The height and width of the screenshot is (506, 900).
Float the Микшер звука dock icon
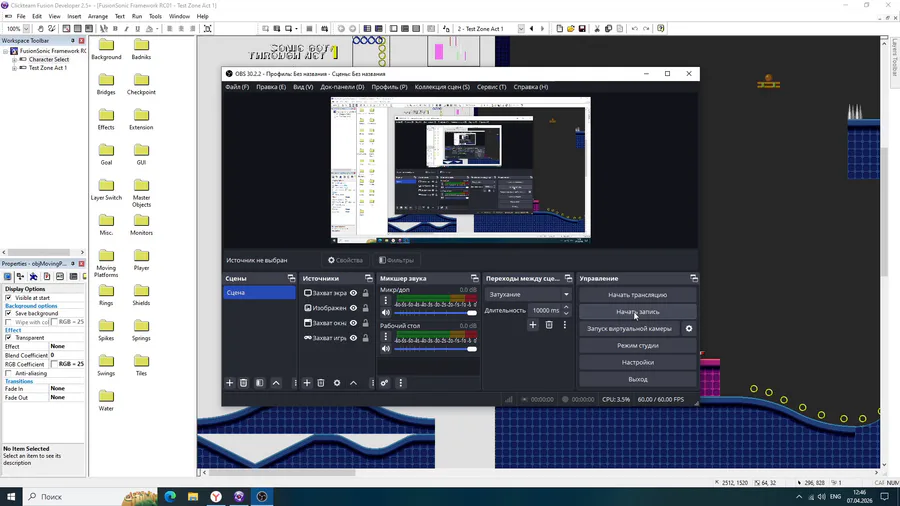pyautogui.click(x=474, y=278)
